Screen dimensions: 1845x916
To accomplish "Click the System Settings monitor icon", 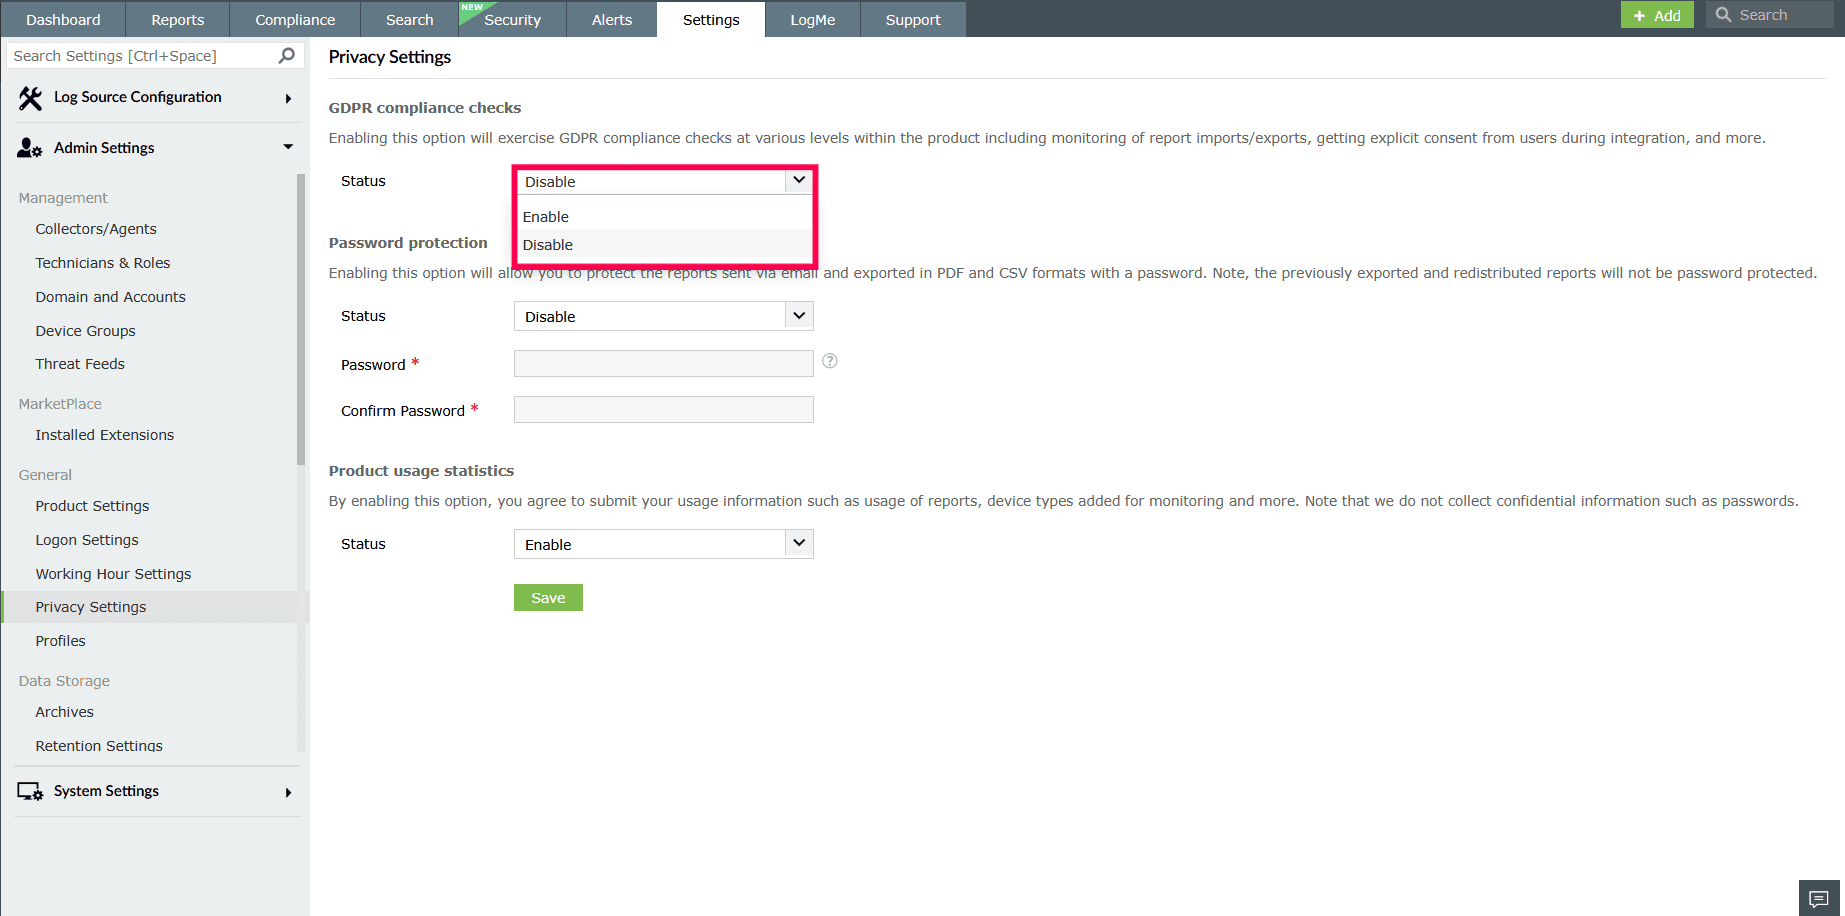I will 29,791.
